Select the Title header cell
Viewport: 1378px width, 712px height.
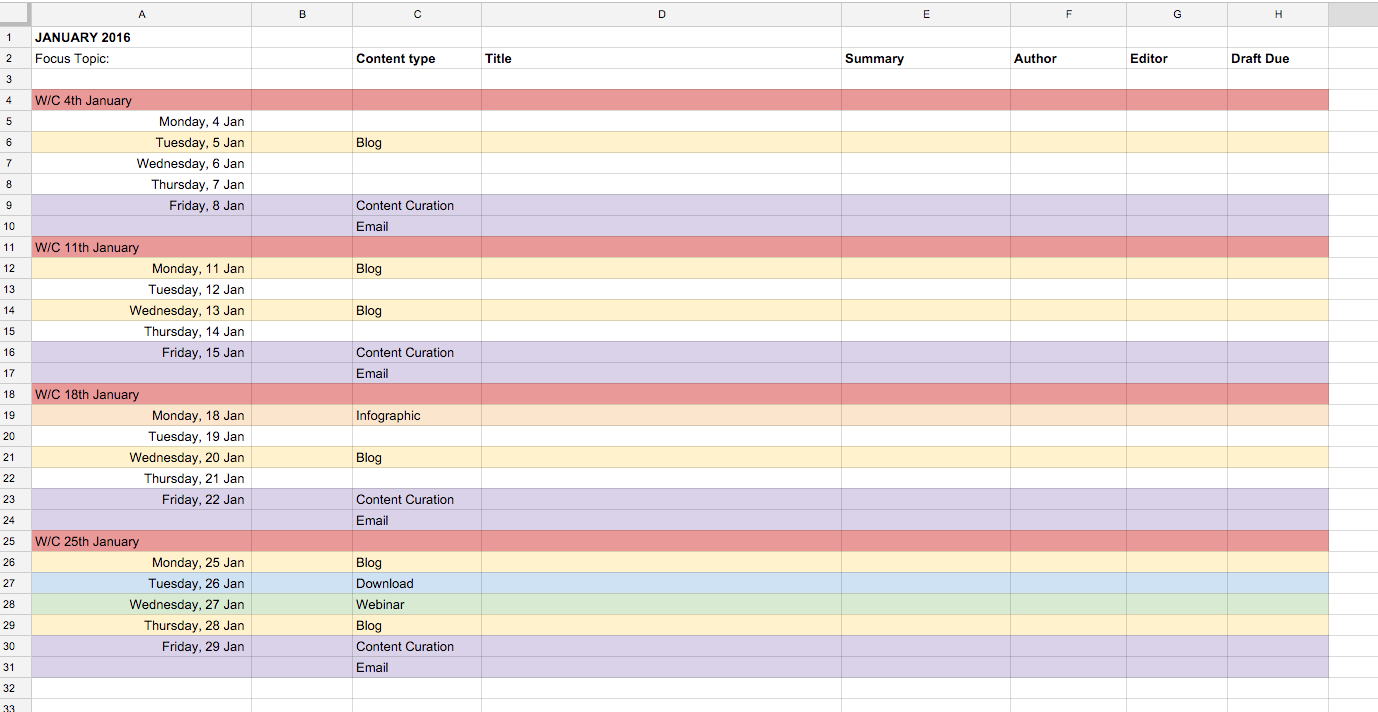[661, 59]
